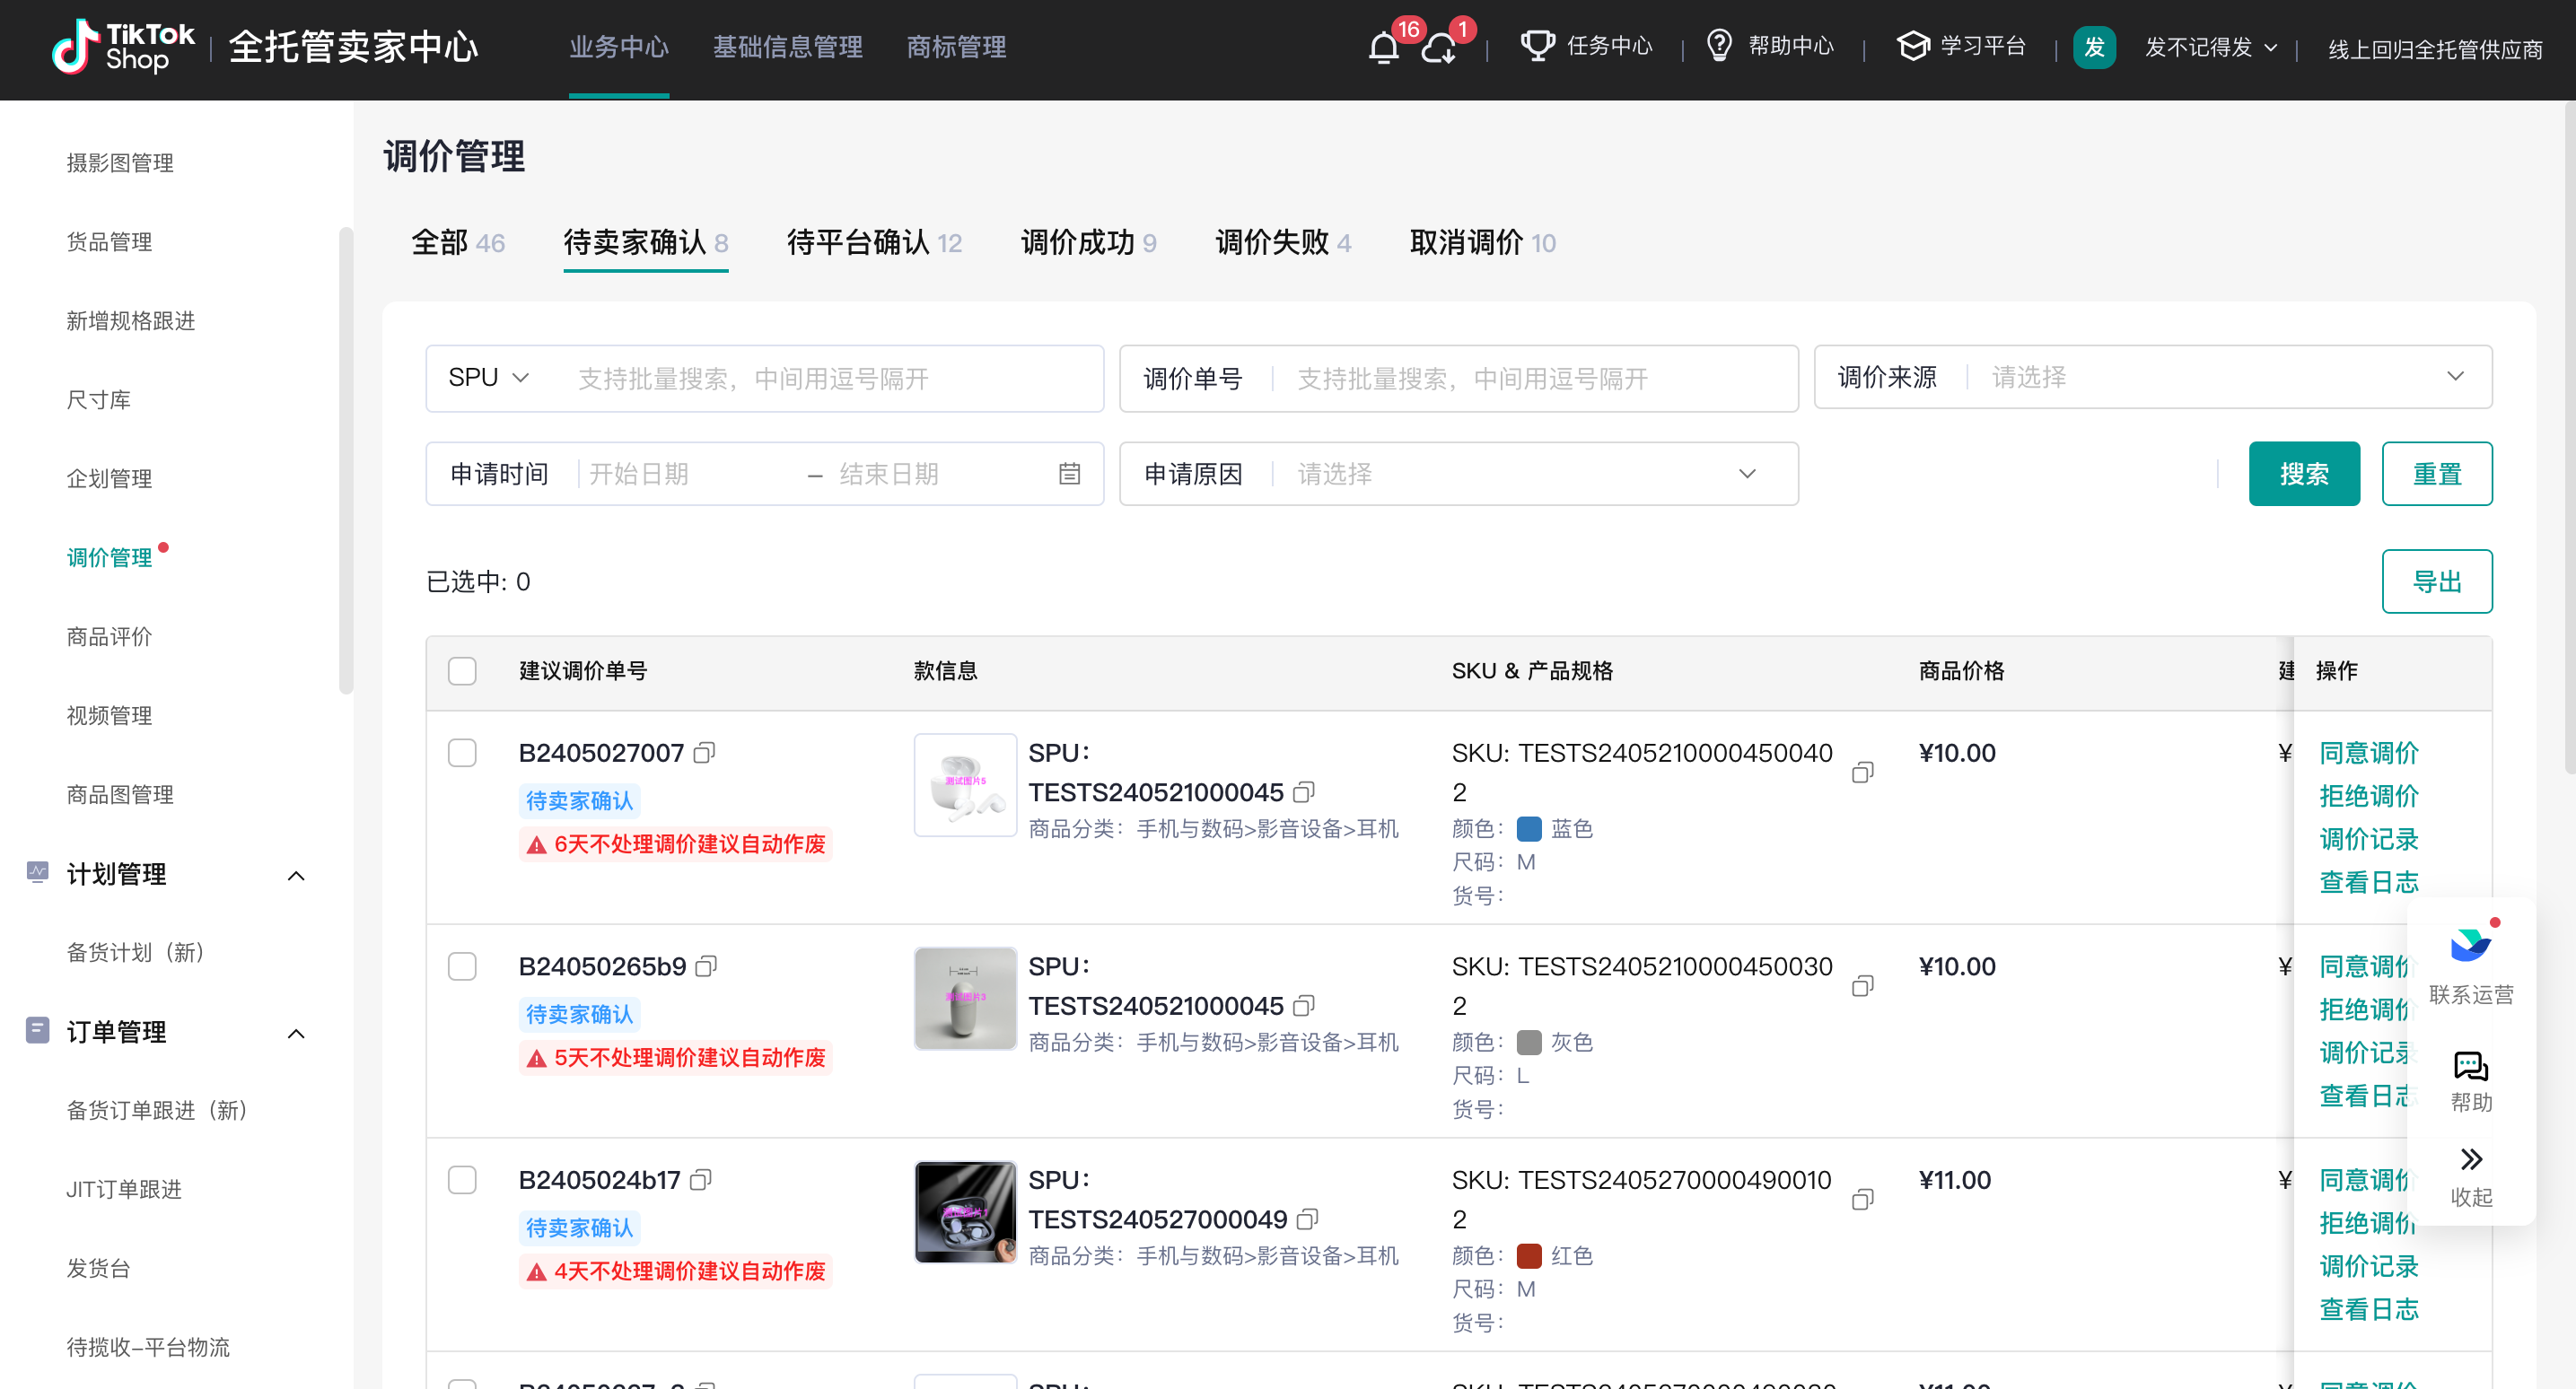Switch to 调价成功 tab
This screenshot has width=2576, height=1389.
1088,243
